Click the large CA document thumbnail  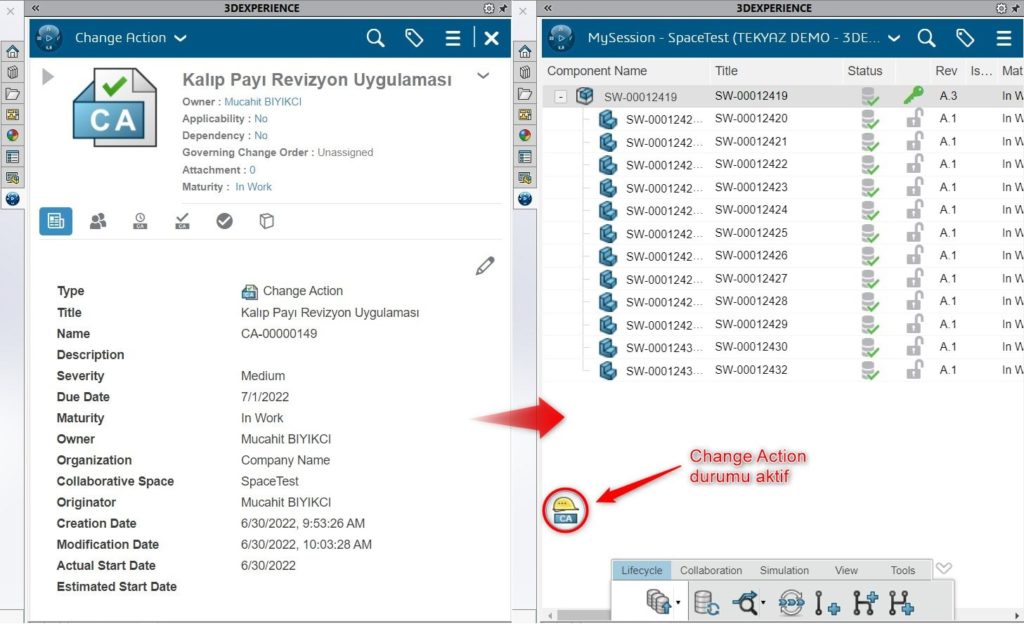tap(115, 108)
